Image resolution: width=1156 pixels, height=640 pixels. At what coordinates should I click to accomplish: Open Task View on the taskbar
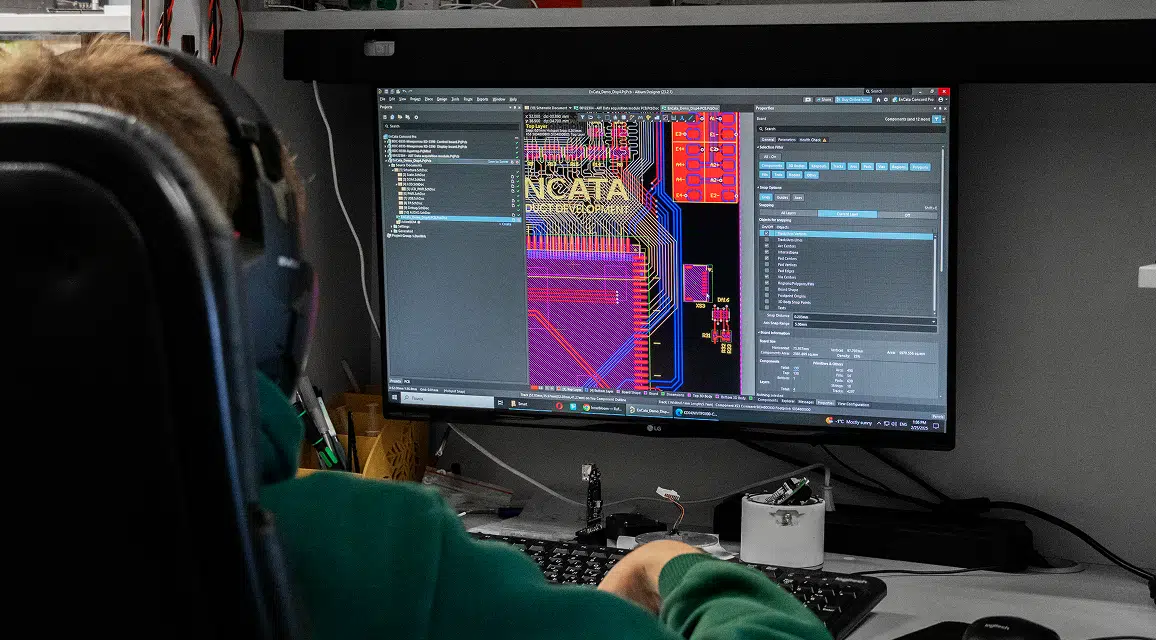(500, 403)
